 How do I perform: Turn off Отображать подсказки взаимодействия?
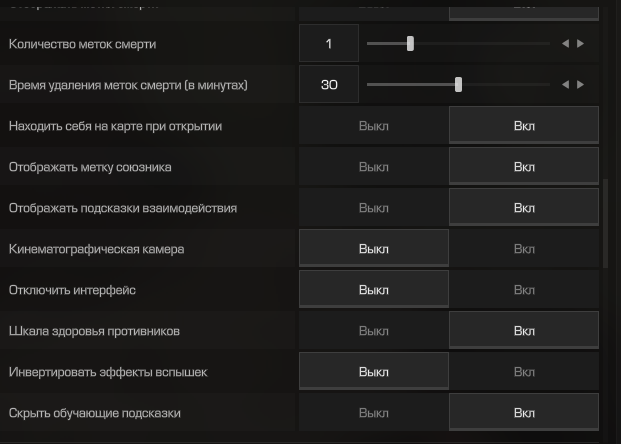pyautogui.click(x=374, y=208)
